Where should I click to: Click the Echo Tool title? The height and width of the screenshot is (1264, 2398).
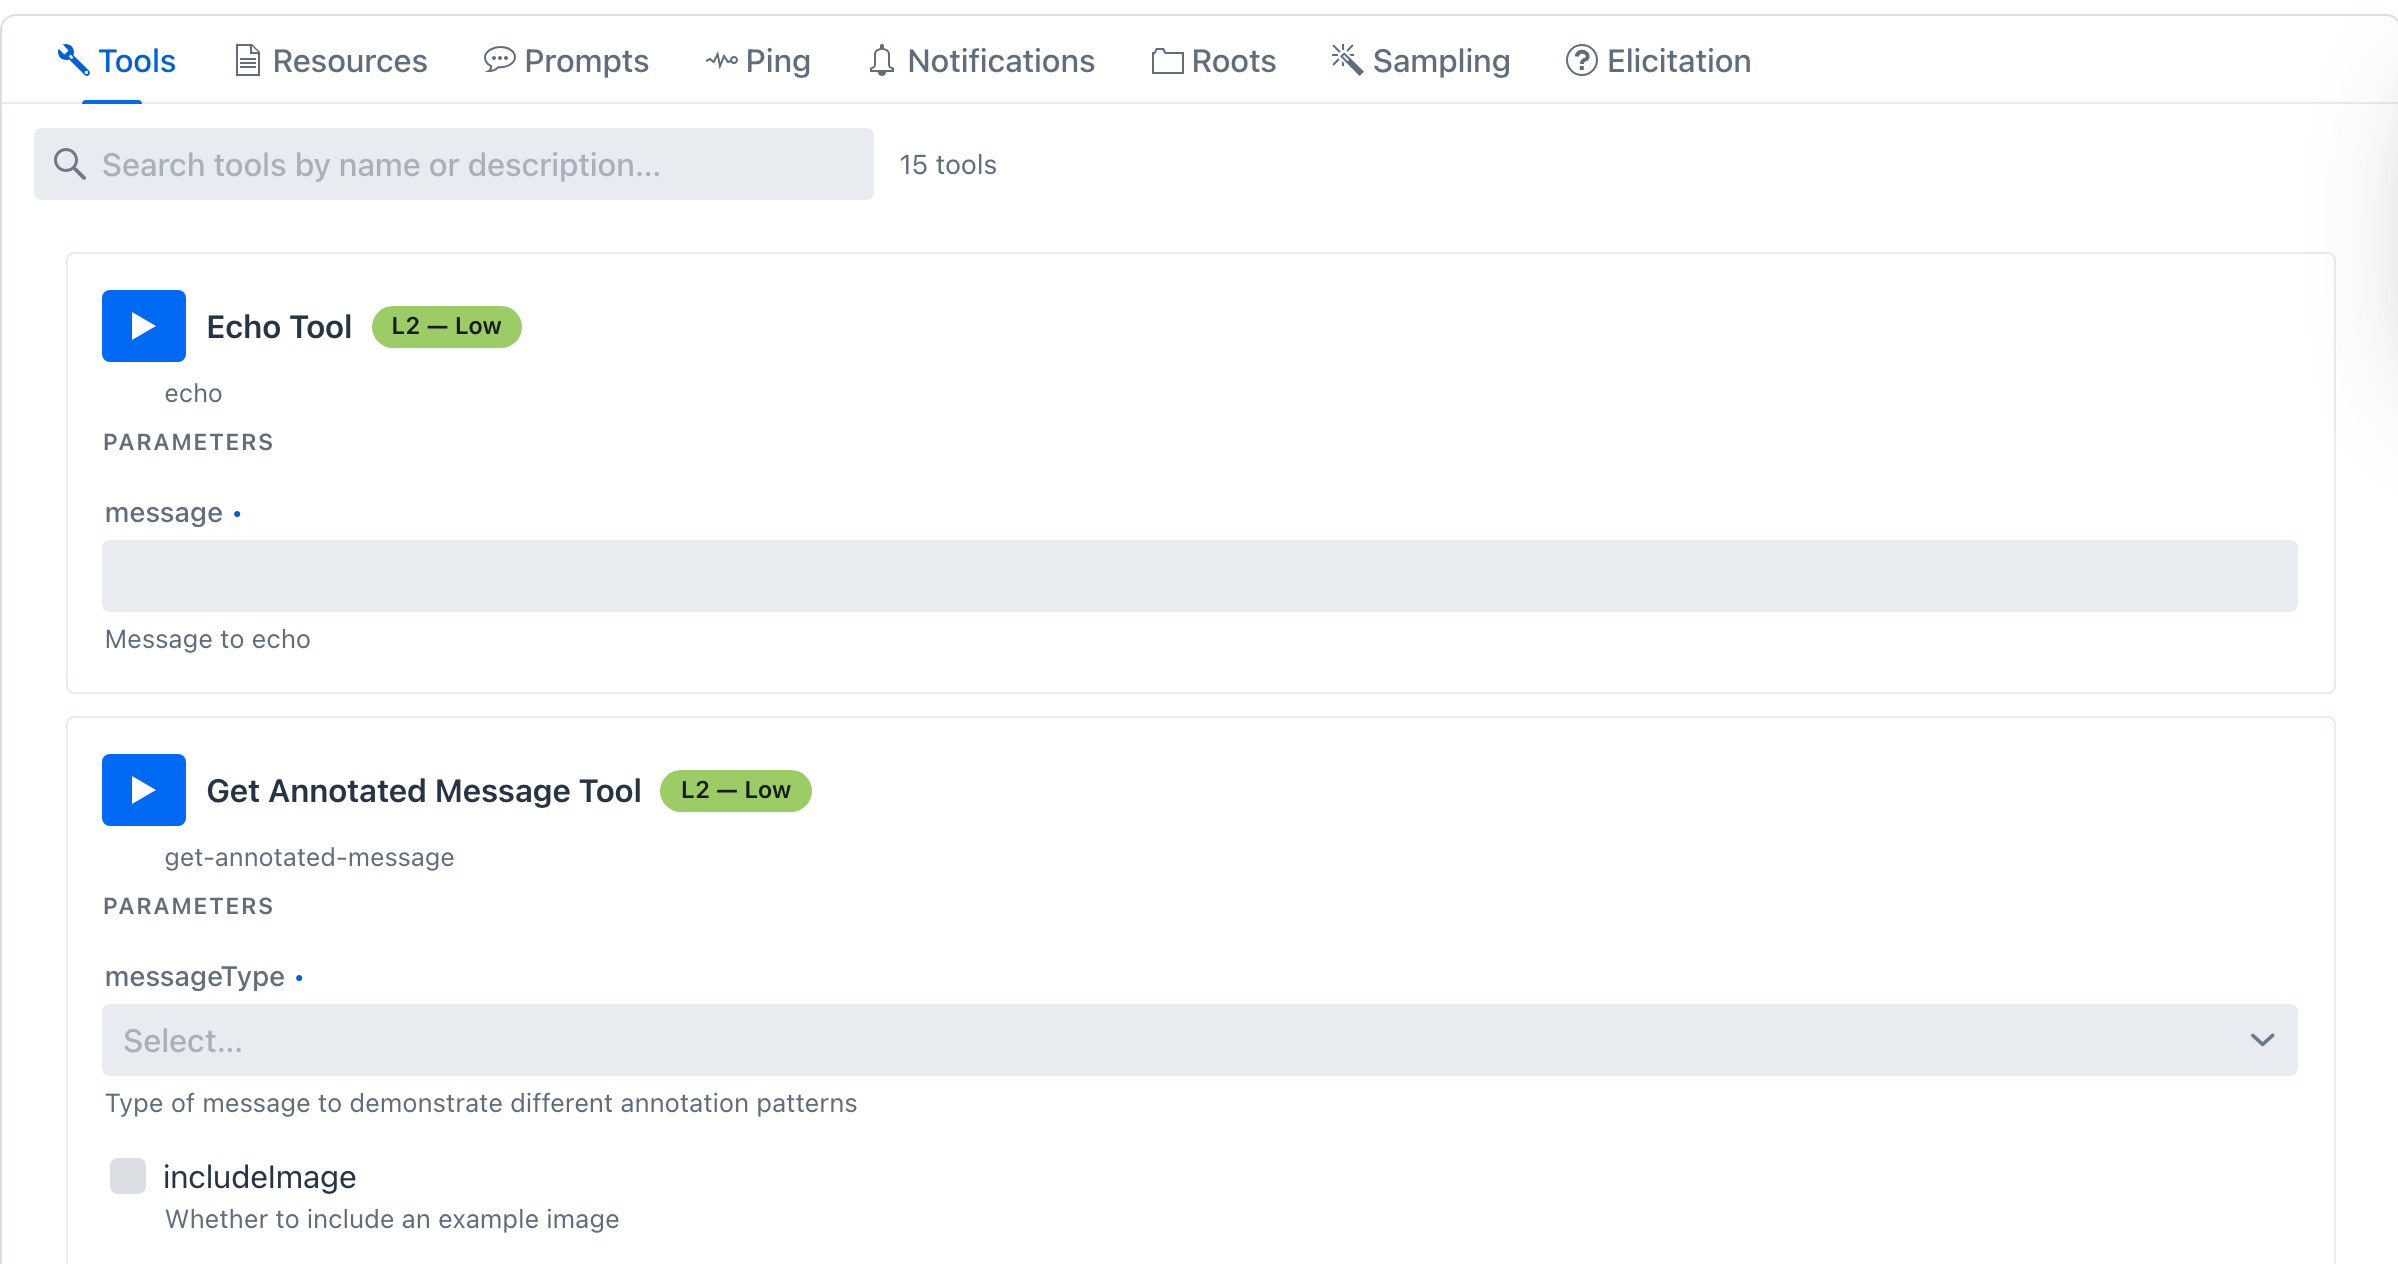point(279,327)
